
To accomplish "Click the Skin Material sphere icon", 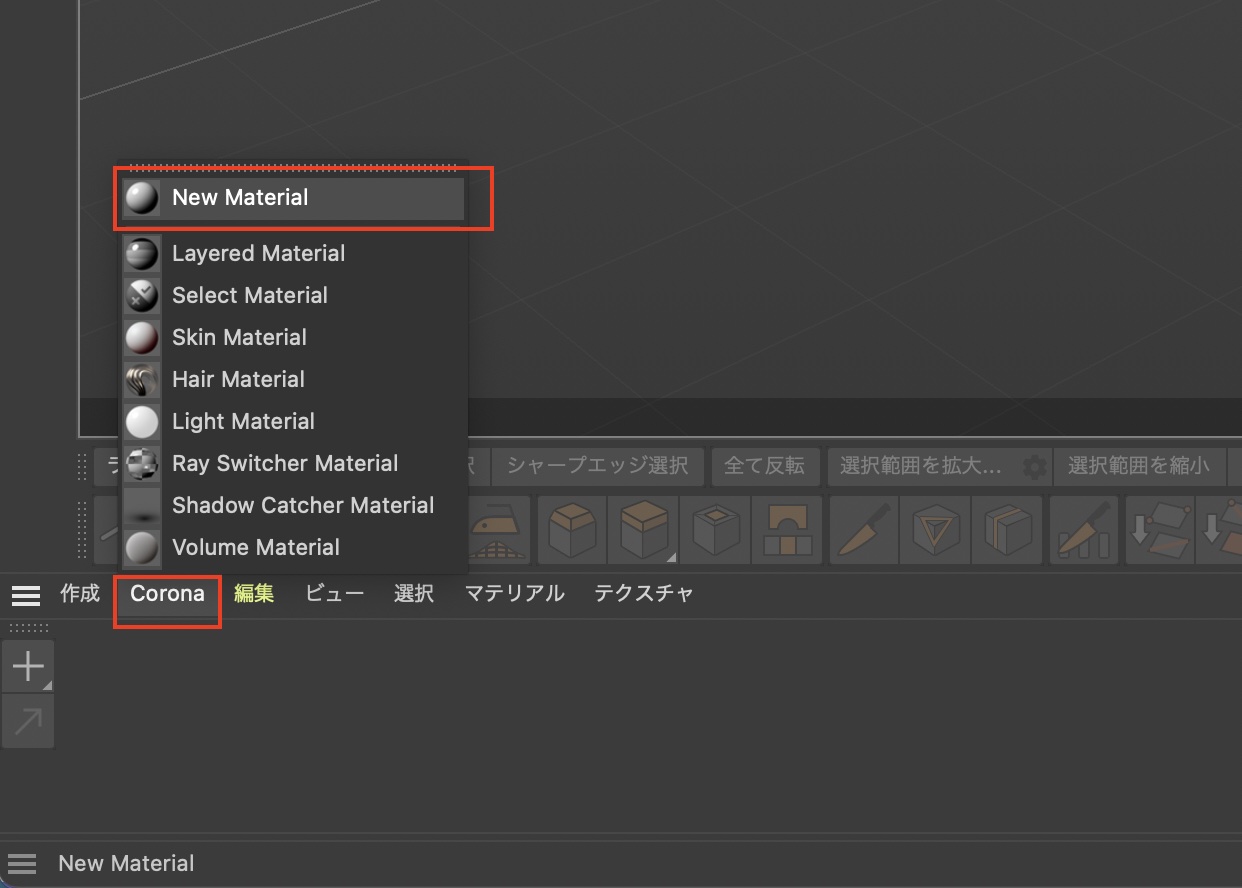I will 142,338.
